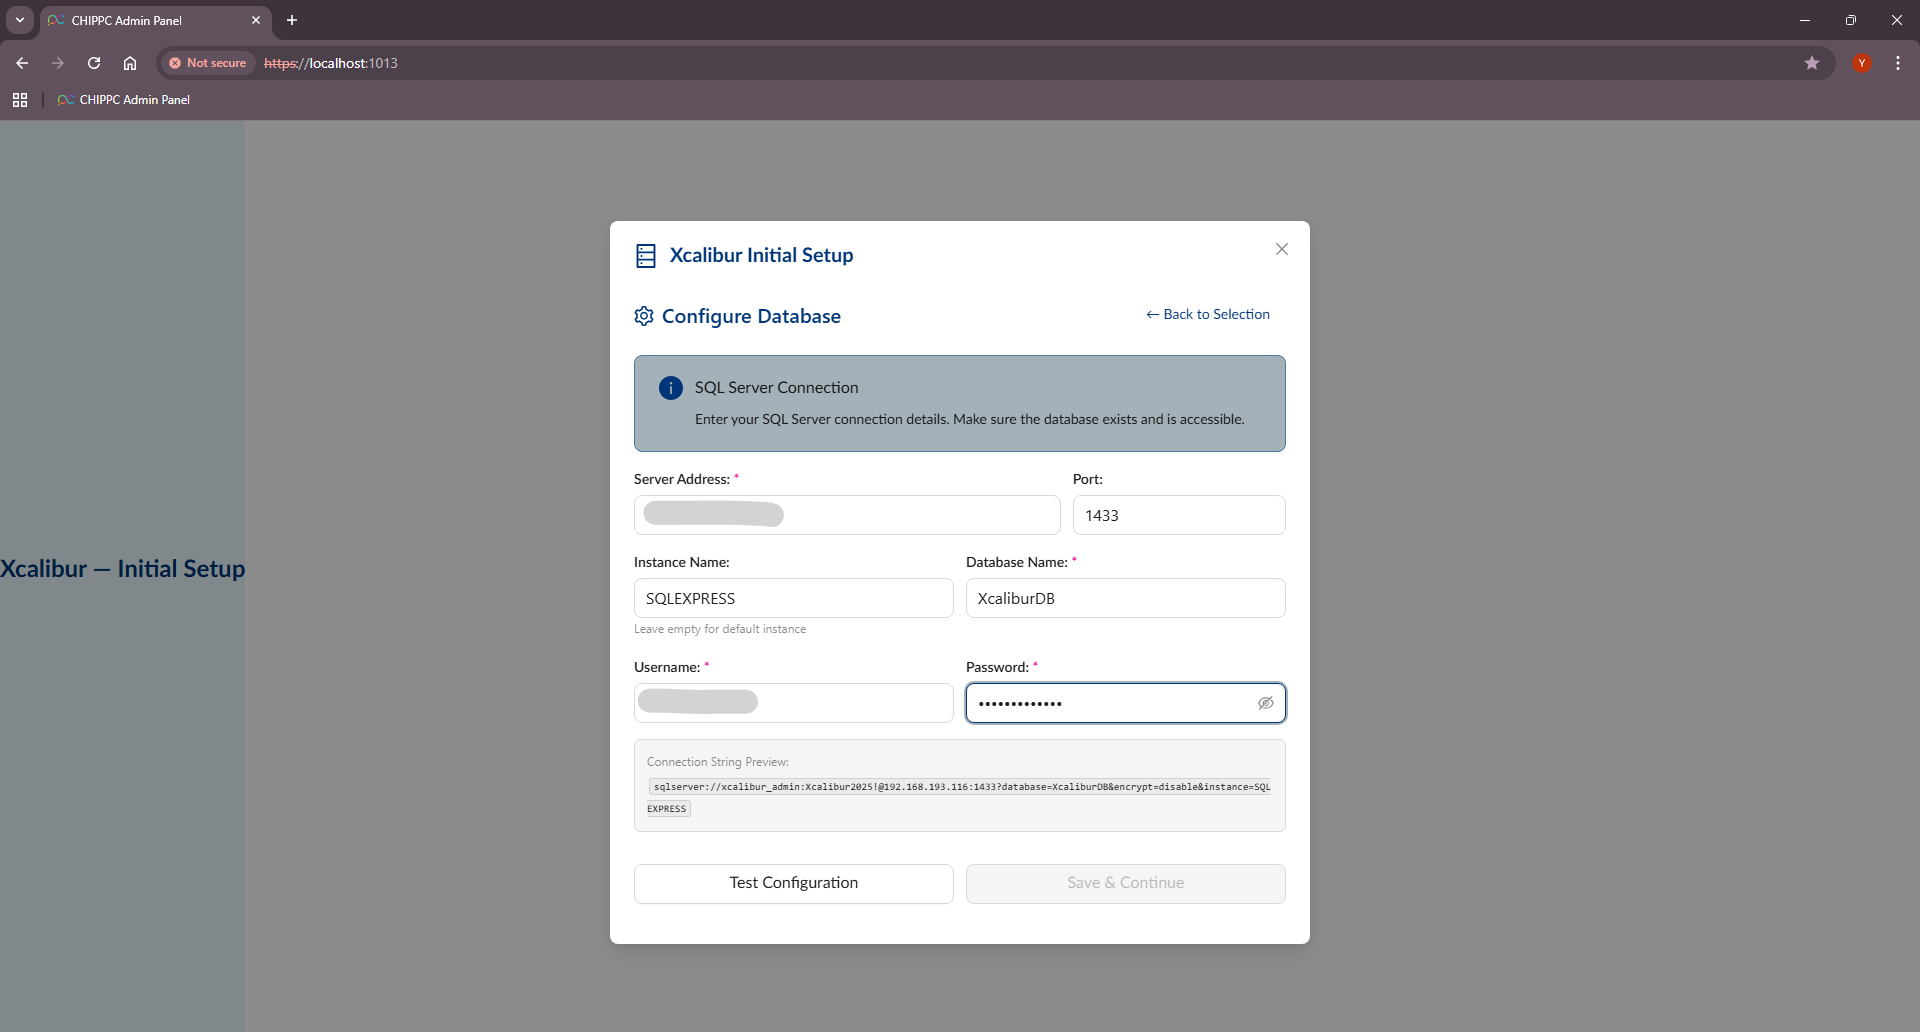The image size is (1920, 1032).
Task: View the Not secure site information
Action: [x=207, y=63]
